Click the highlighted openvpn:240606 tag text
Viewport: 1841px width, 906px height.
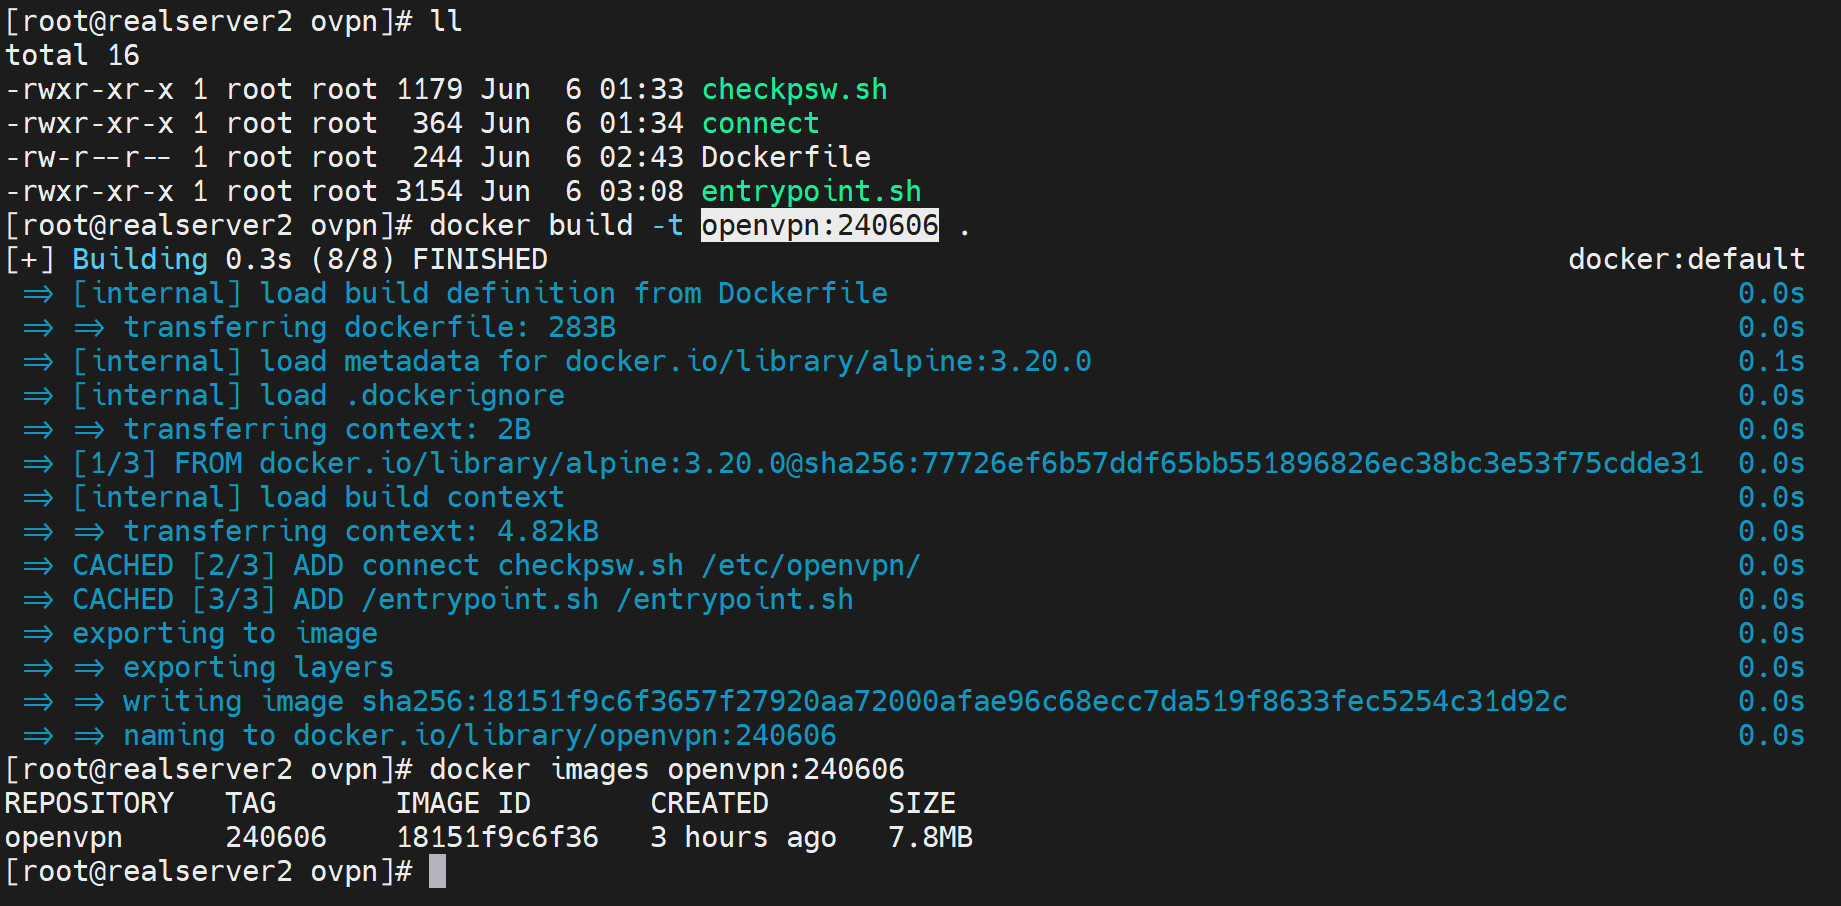tap(819, 225)
